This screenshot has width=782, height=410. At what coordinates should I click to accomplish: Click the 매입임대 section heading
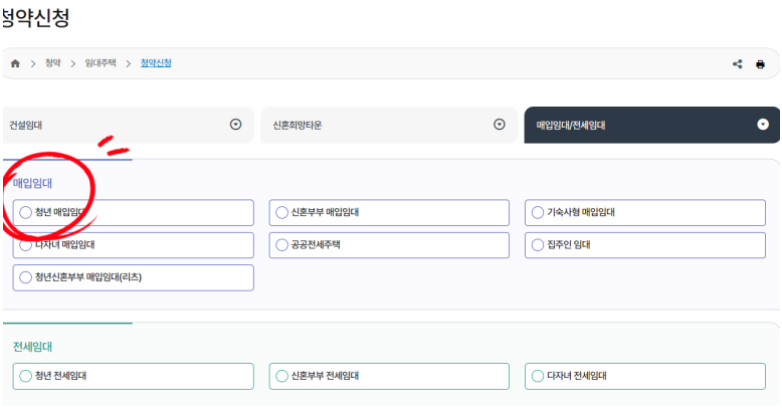(32, 183)
